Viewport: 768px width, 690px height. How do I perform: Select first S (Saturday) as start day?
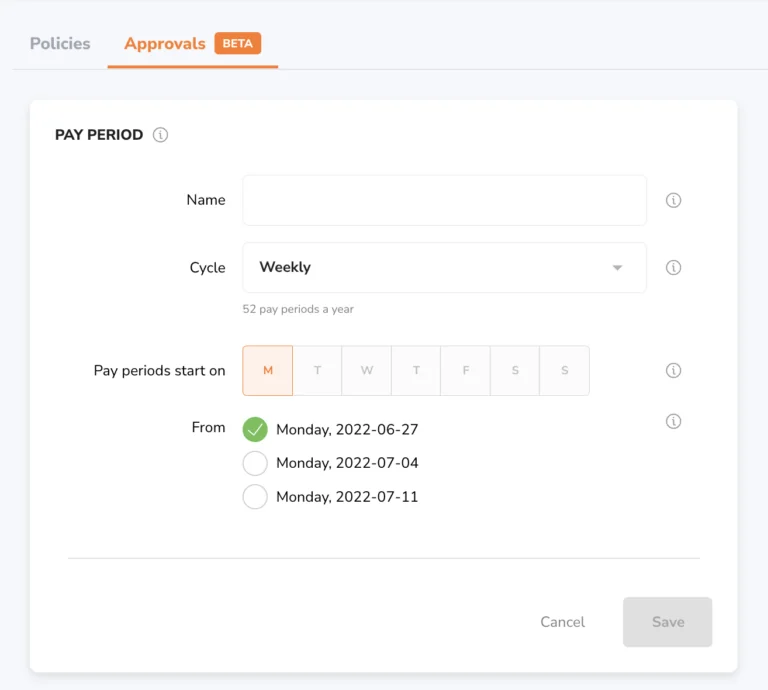click(515, 371)
